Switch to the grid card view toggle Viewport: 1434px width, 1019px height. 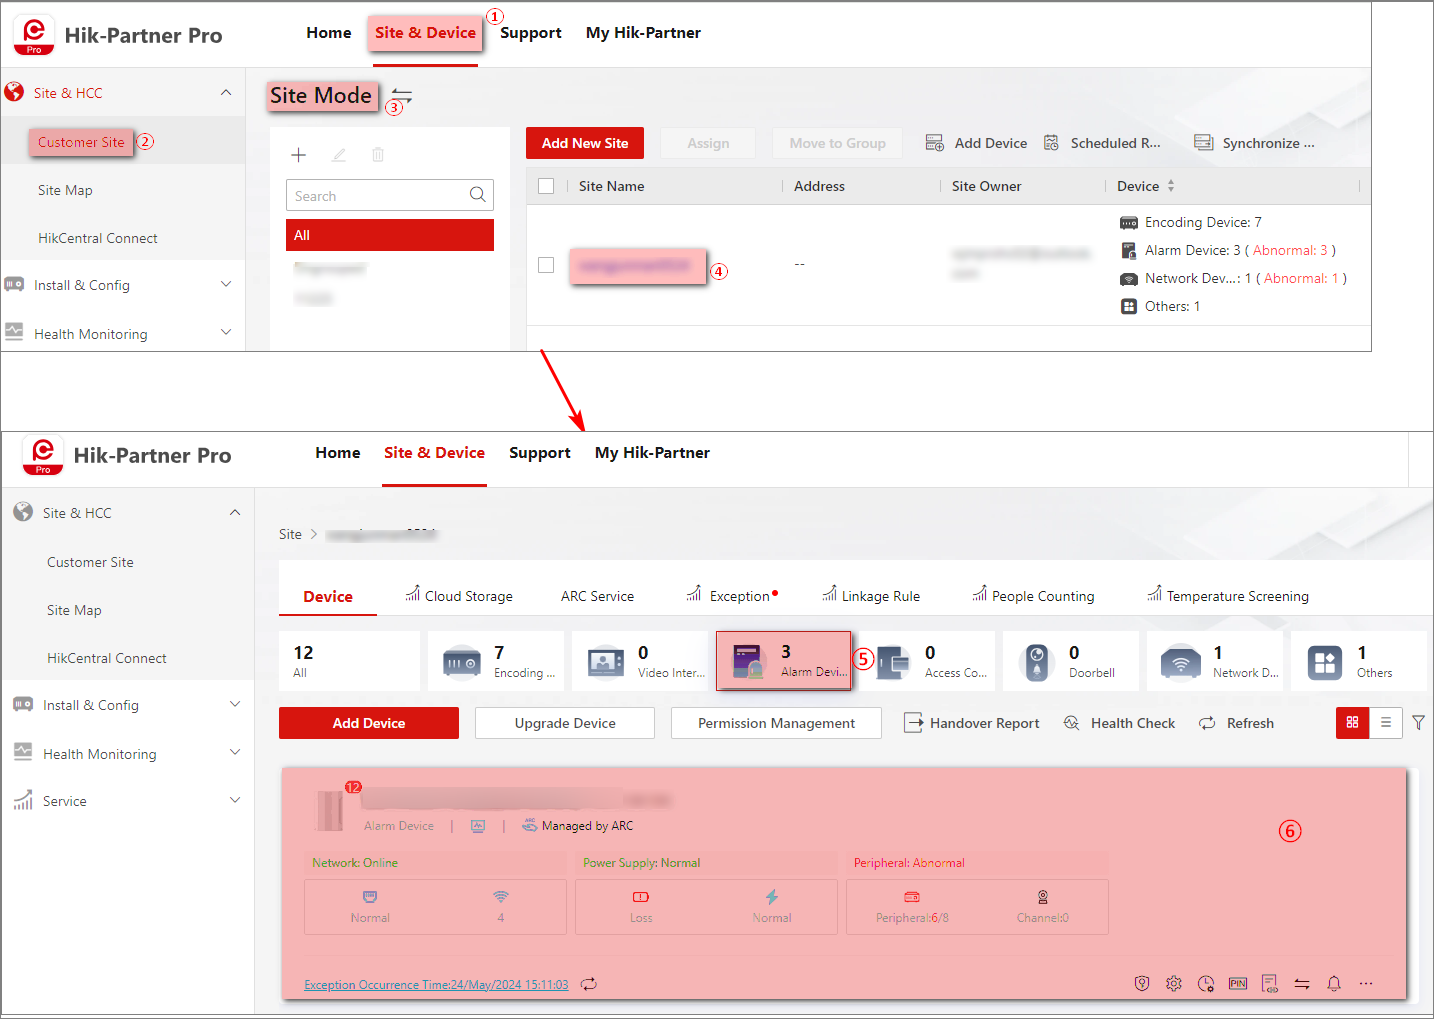pos(1352,722)
